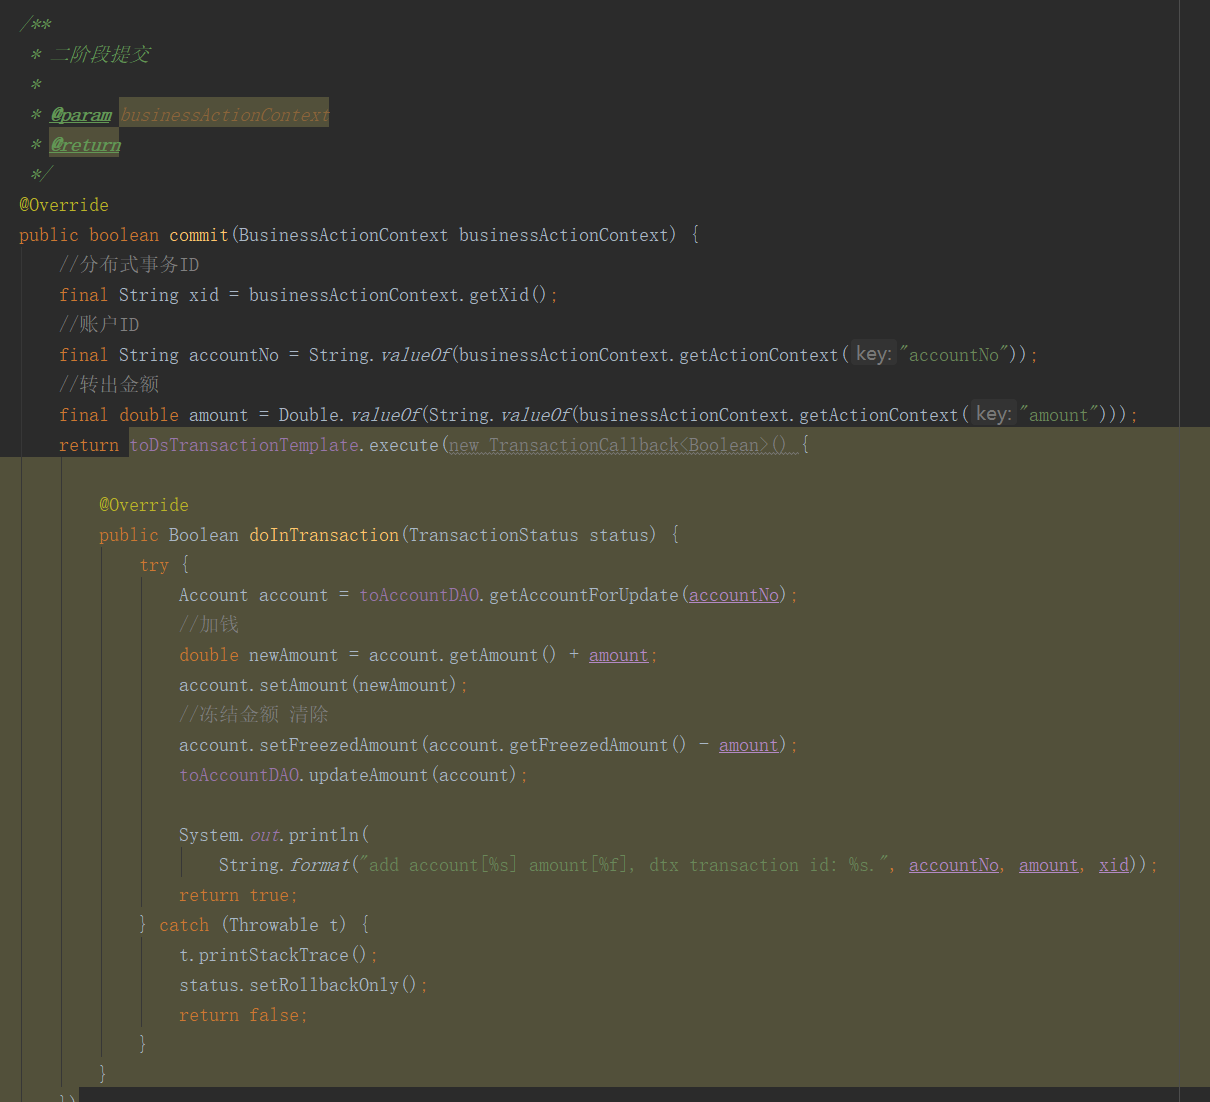The width and height of the screenshot is (1210, 1102).
Task: Click businessActionContext in the Javadoc @param line
Action: point(224,115)
